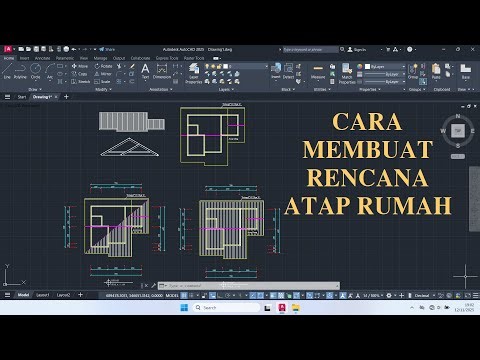Toggle the grid display in status bar

[184, 295]
